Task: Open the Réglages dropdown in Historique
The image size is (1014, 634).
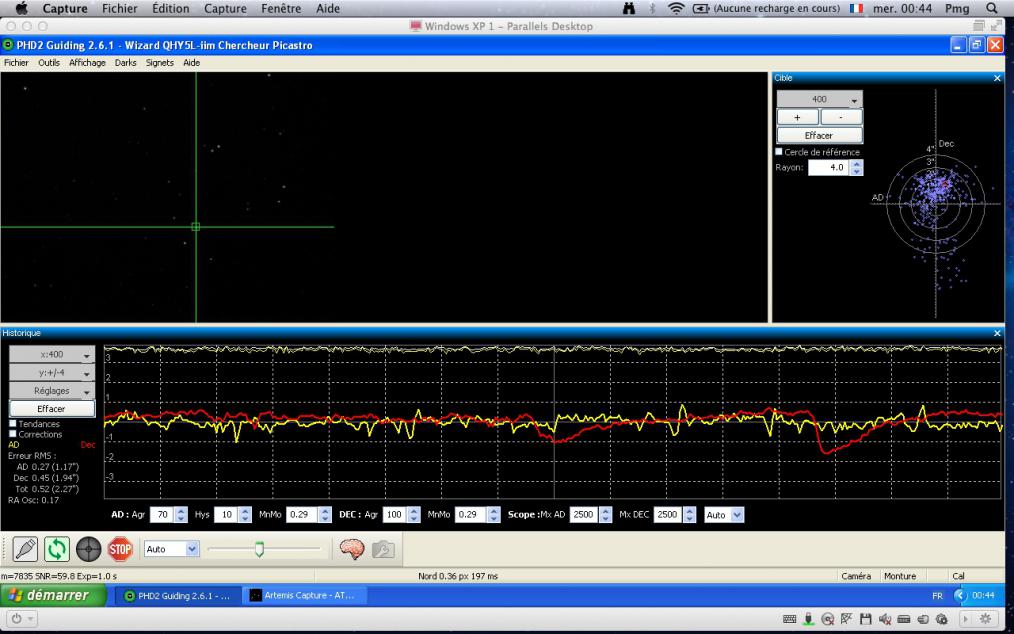Action: click(52, 391)
